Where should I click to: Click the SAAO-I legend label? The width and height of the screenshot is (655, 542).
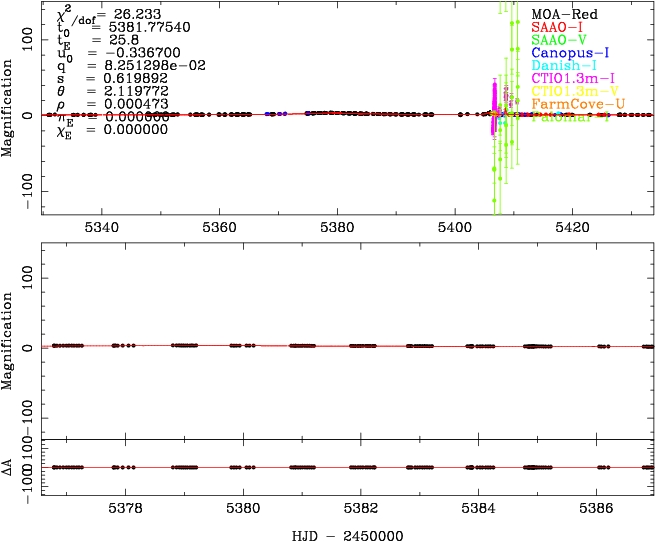(x=557, y=27)
